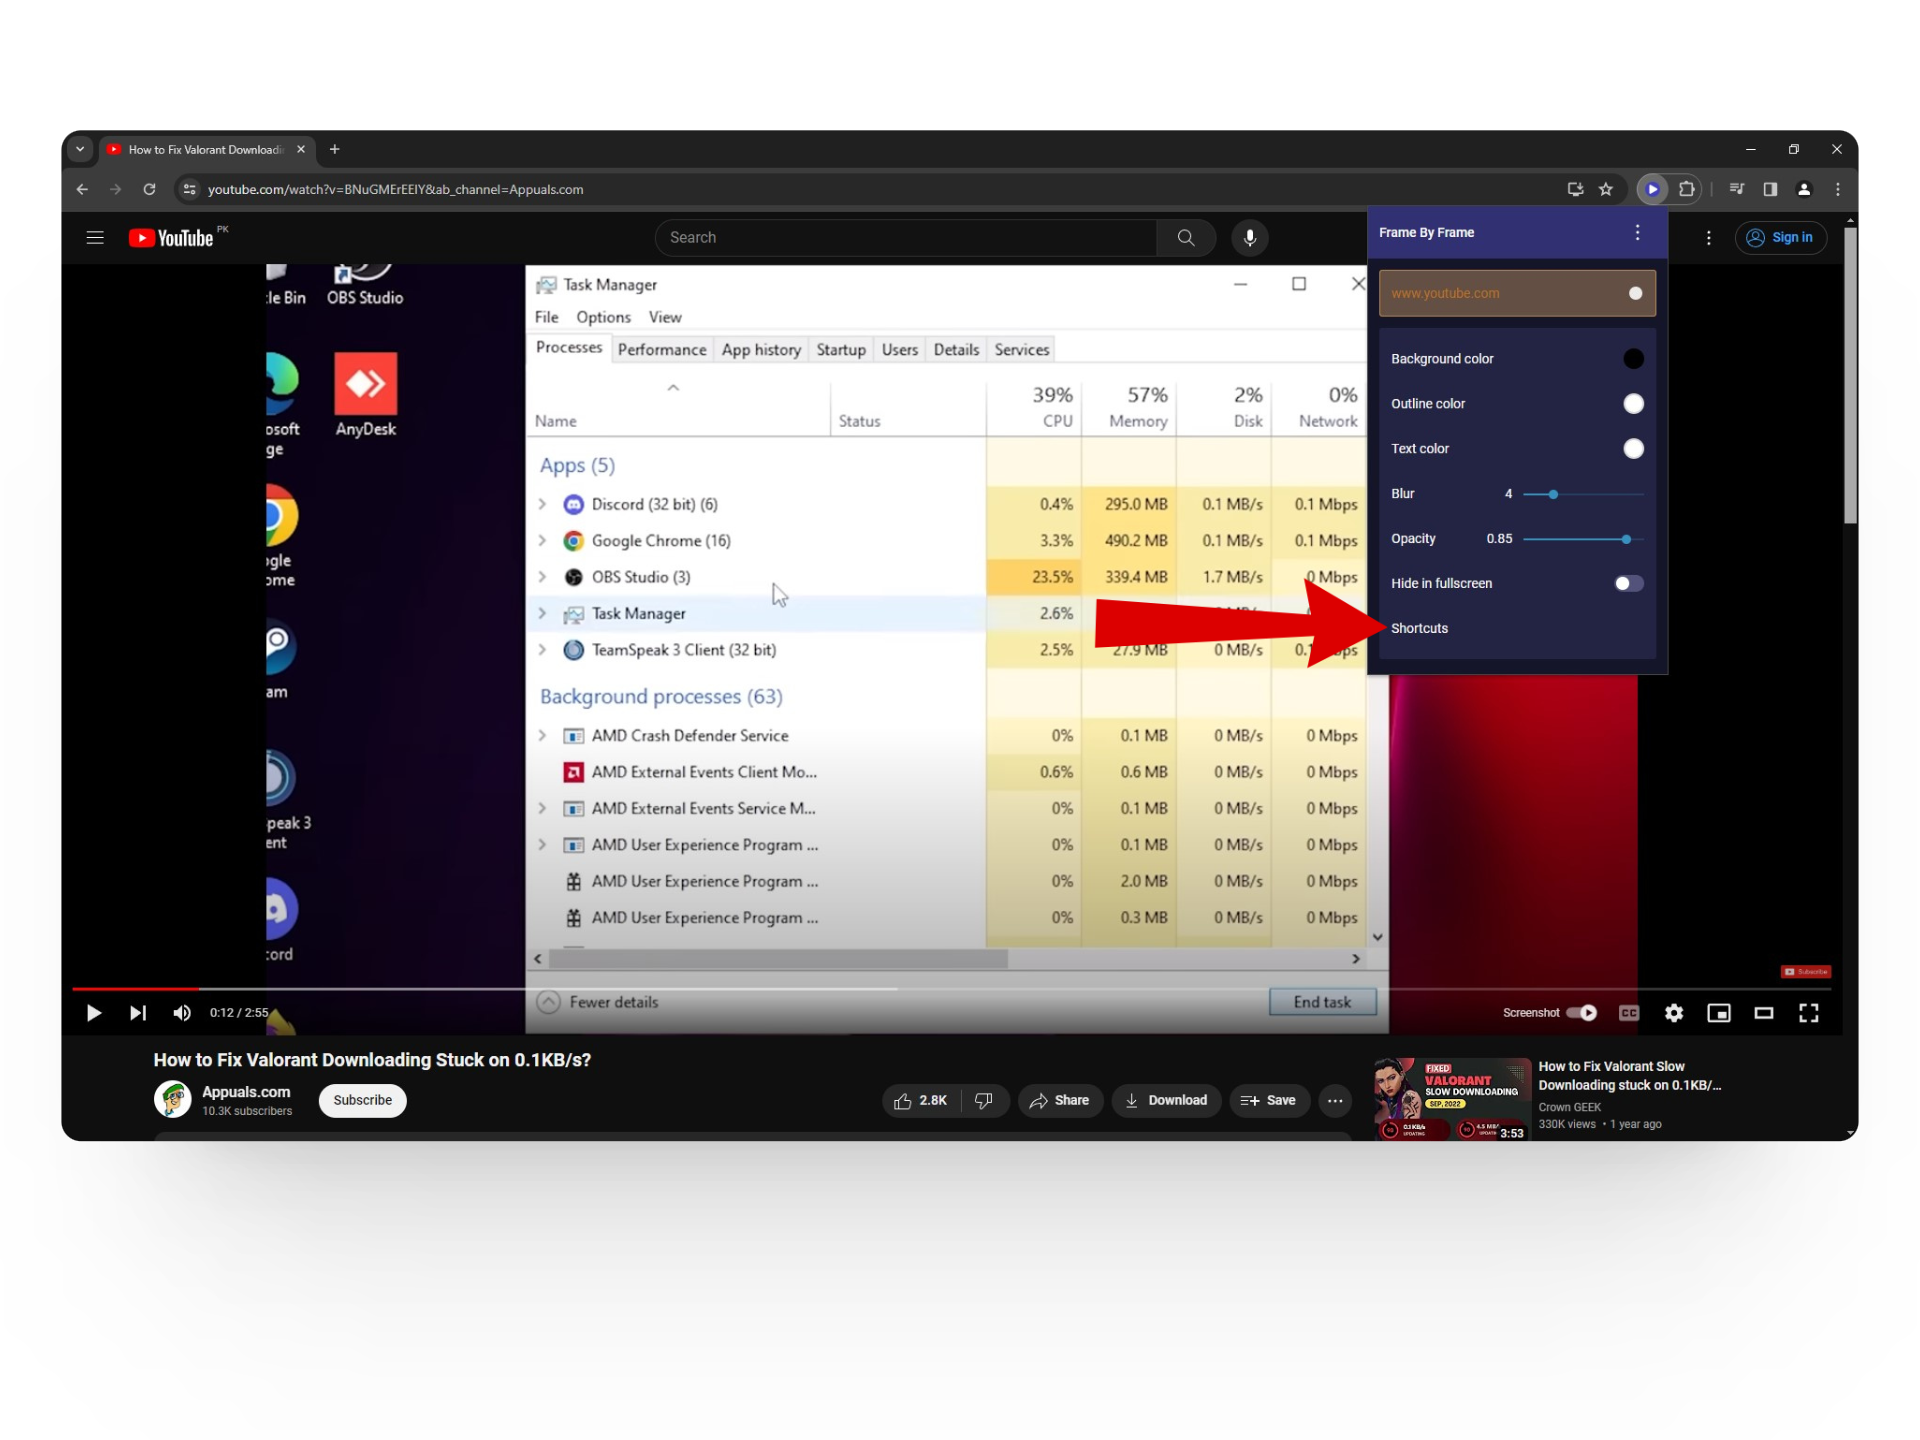
Task: Click the Frame By Frame extension icon
Action: pos(1652,189)
